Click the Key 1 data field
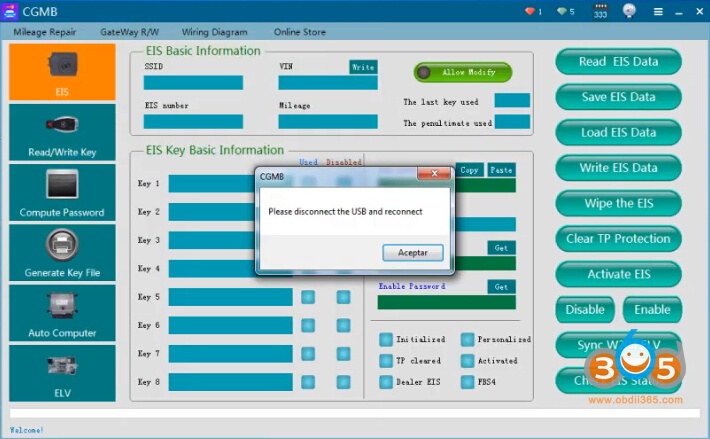Image resolution: width=710 pixels, height=439 pixels. 212,184
